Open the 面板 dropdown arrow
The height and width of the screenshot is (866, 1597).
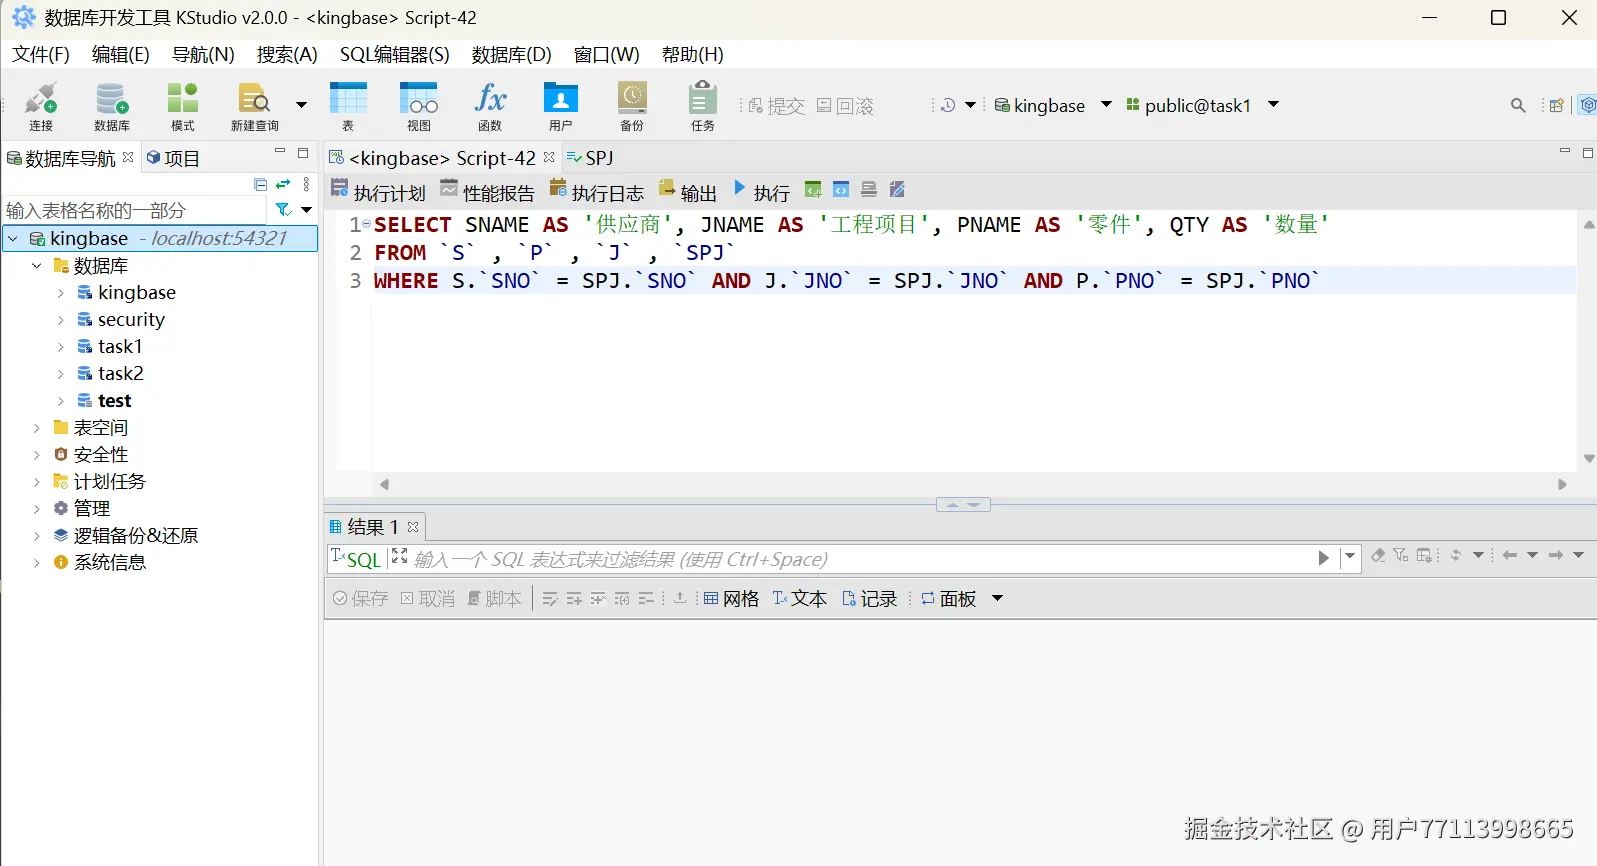[x=997, y=598]
